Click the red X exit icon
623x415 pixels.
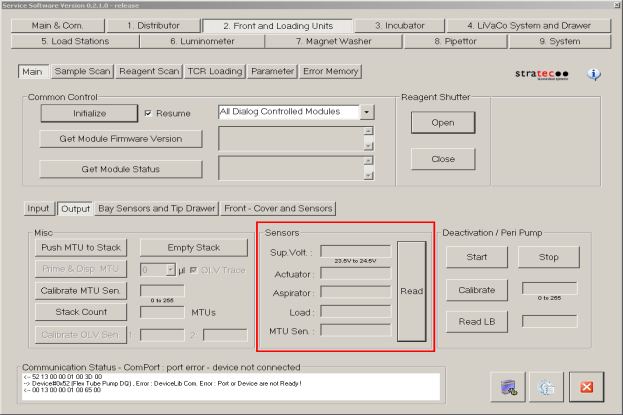click(587, 386)
